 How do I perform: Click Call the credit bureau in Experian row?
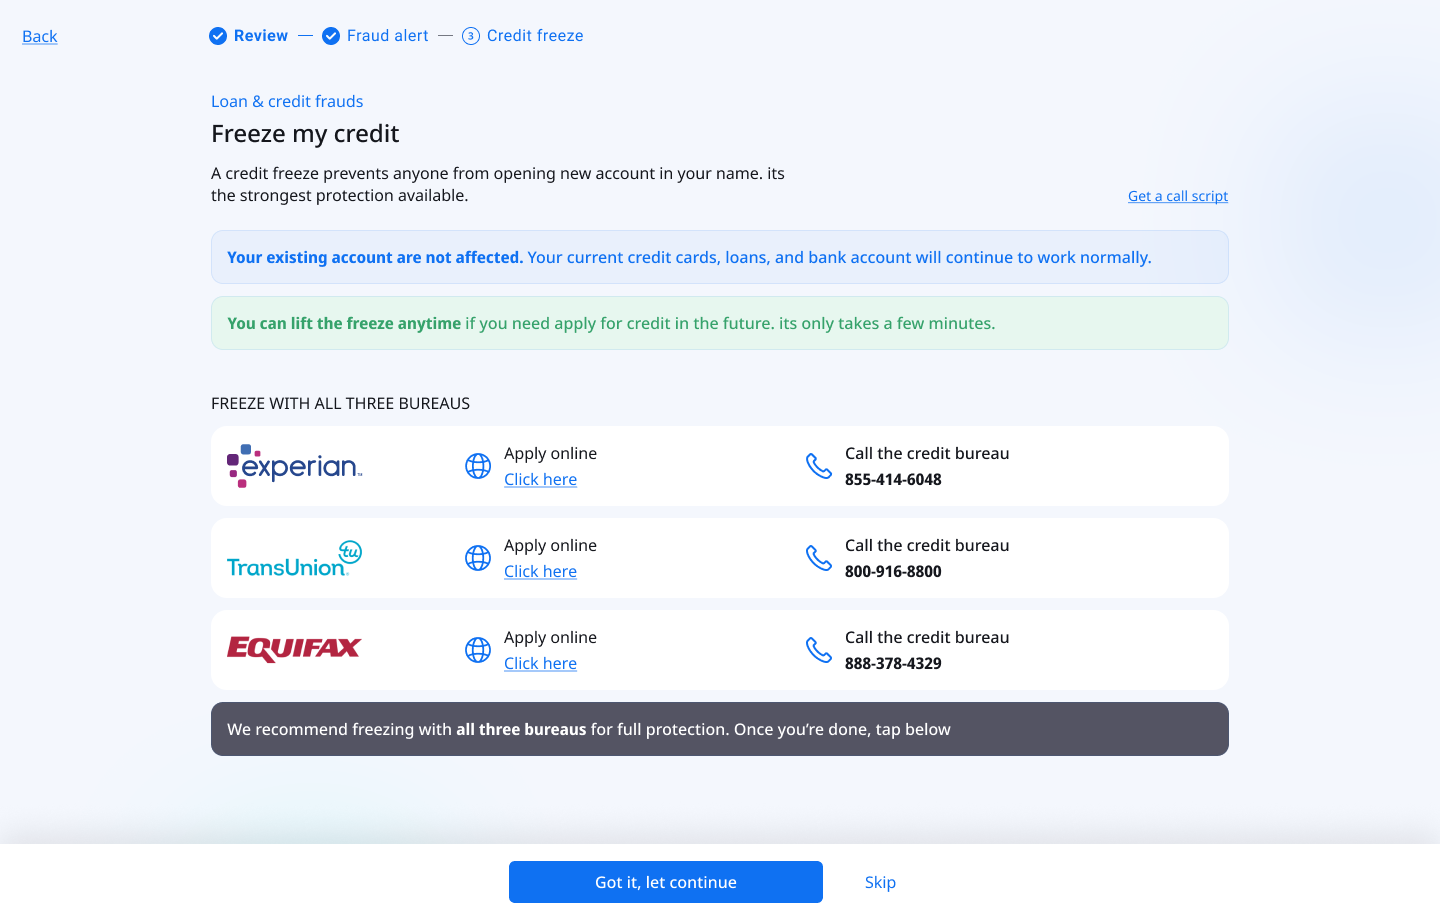click(x=927, y=453)
